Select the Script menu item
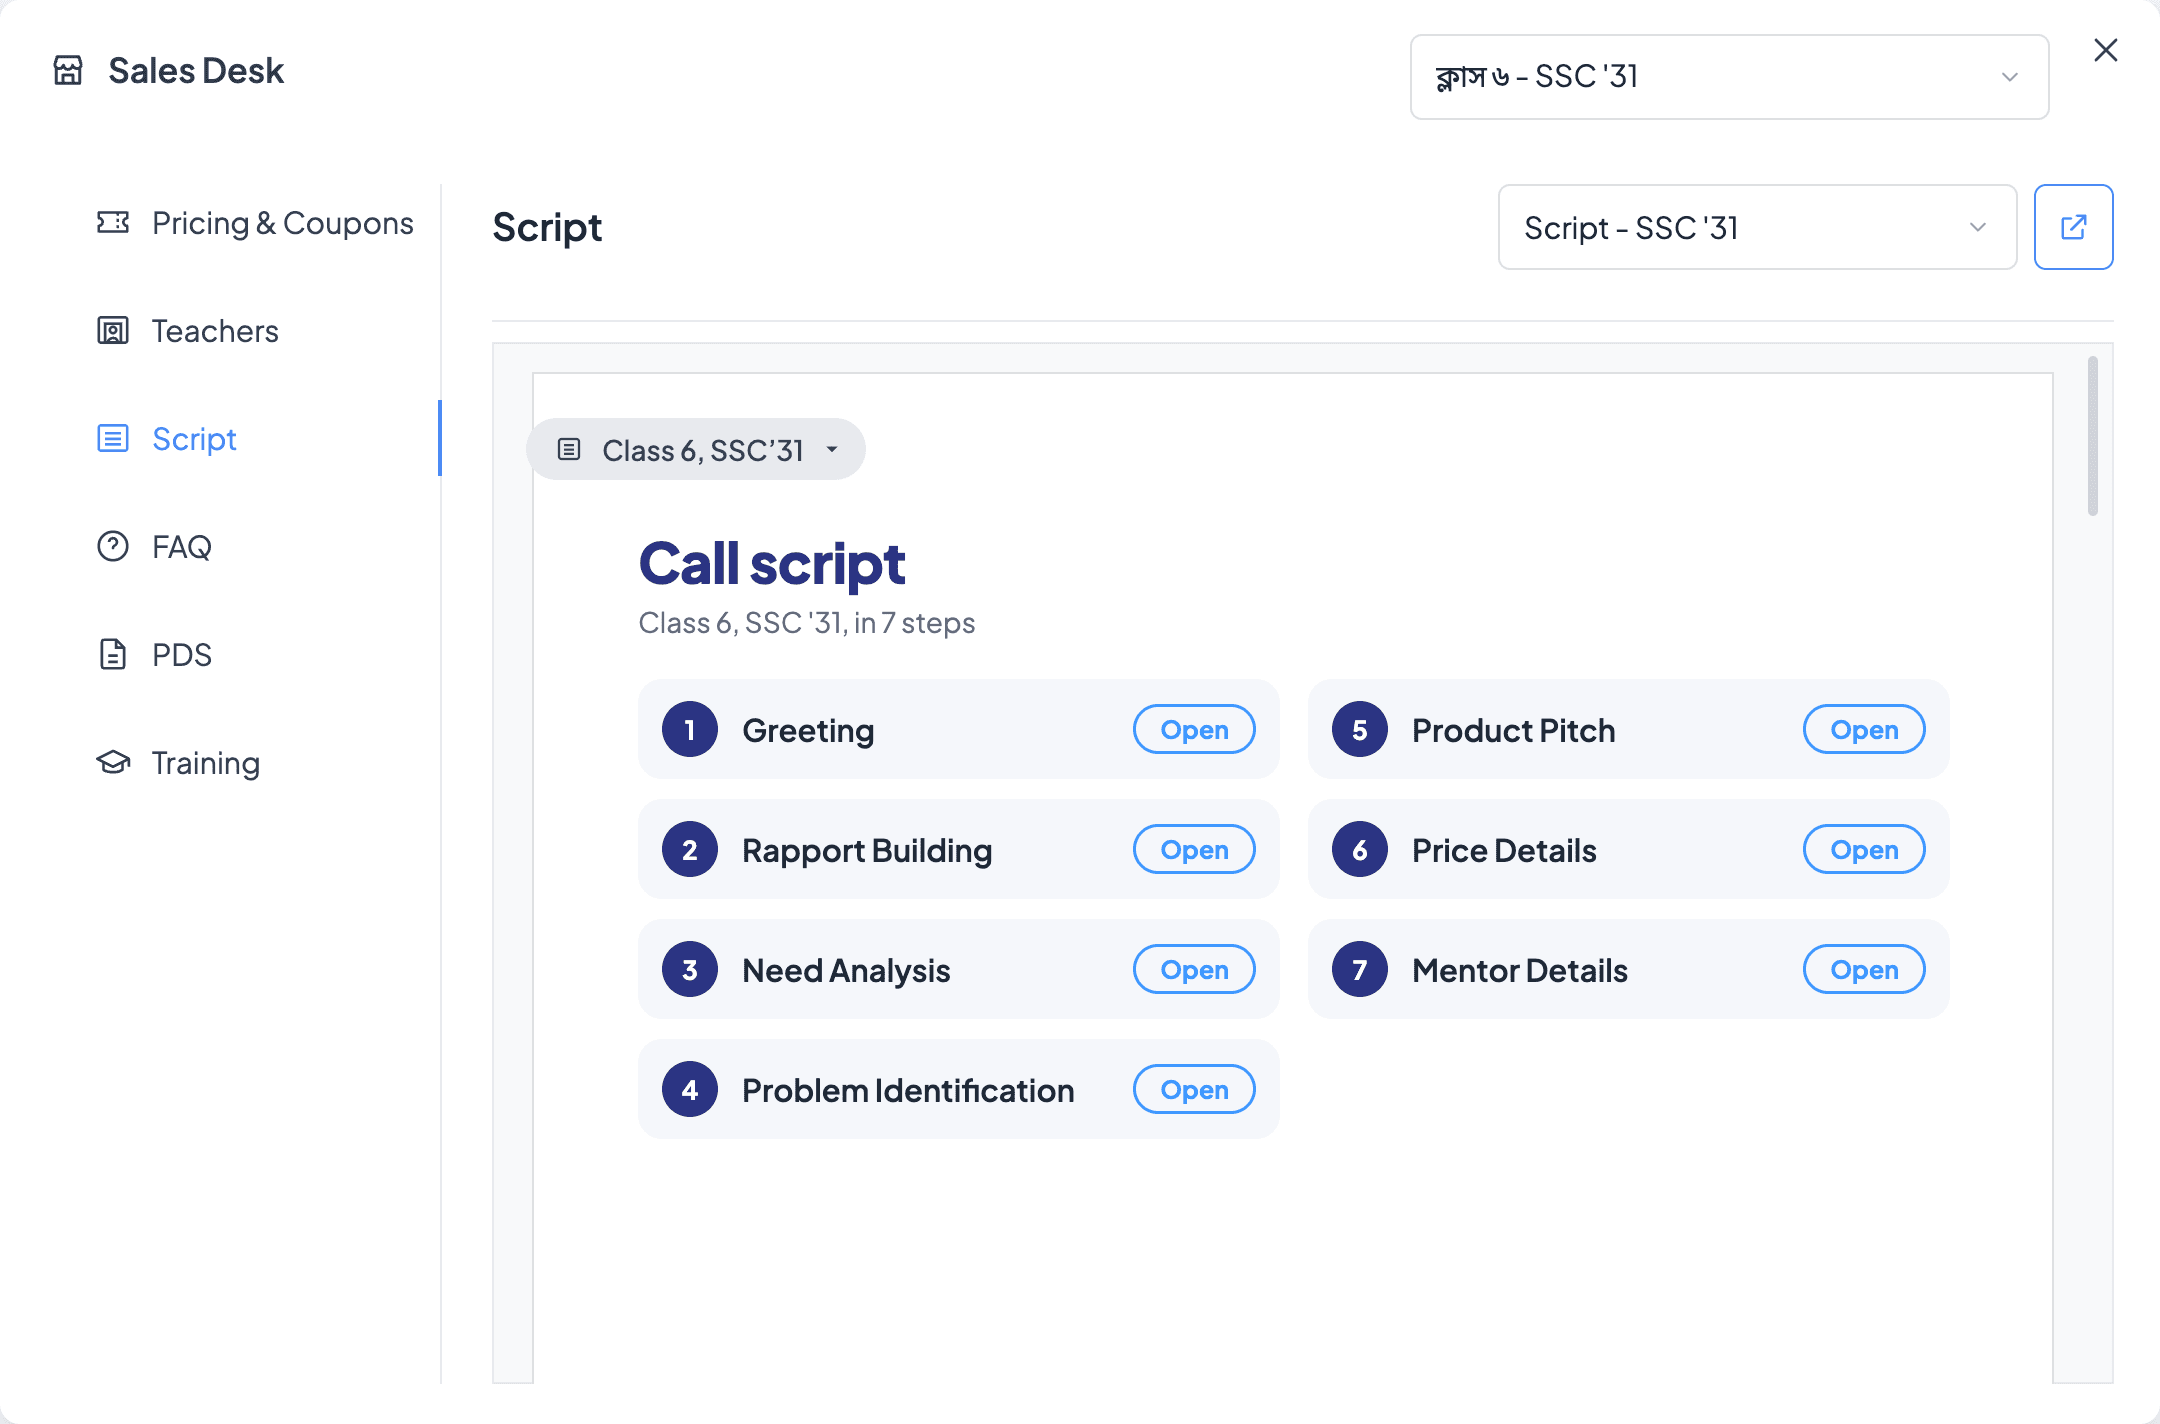This screenshot has width=2160, height=1424. pos(167,438)
